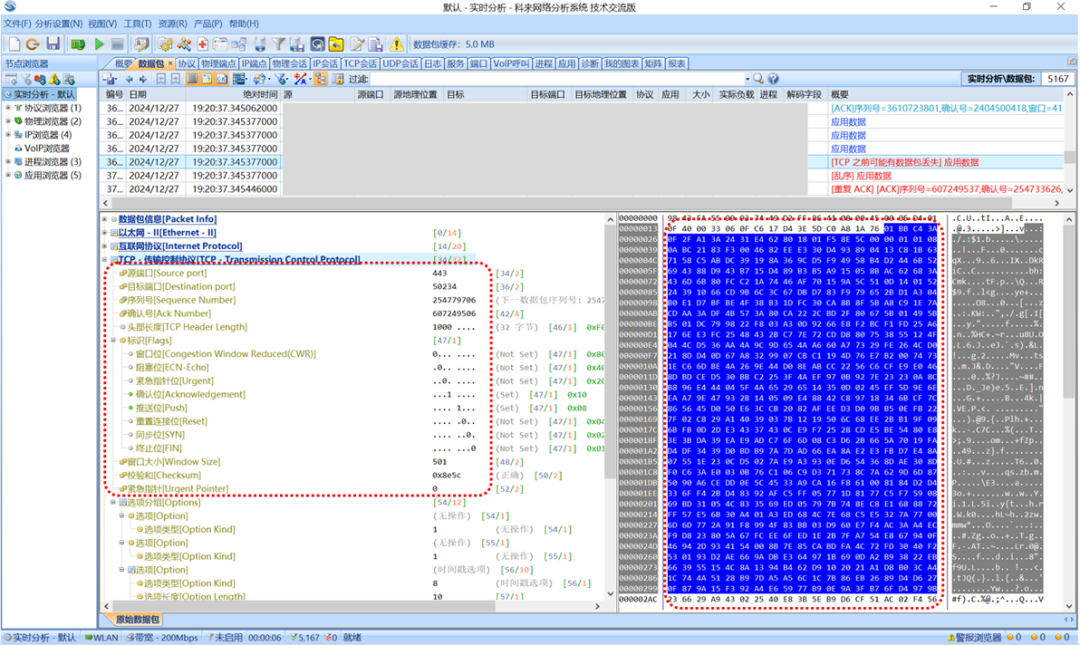Click the new file icon in the toolbar
This screenshot has height=645, width=1080.
14,44
